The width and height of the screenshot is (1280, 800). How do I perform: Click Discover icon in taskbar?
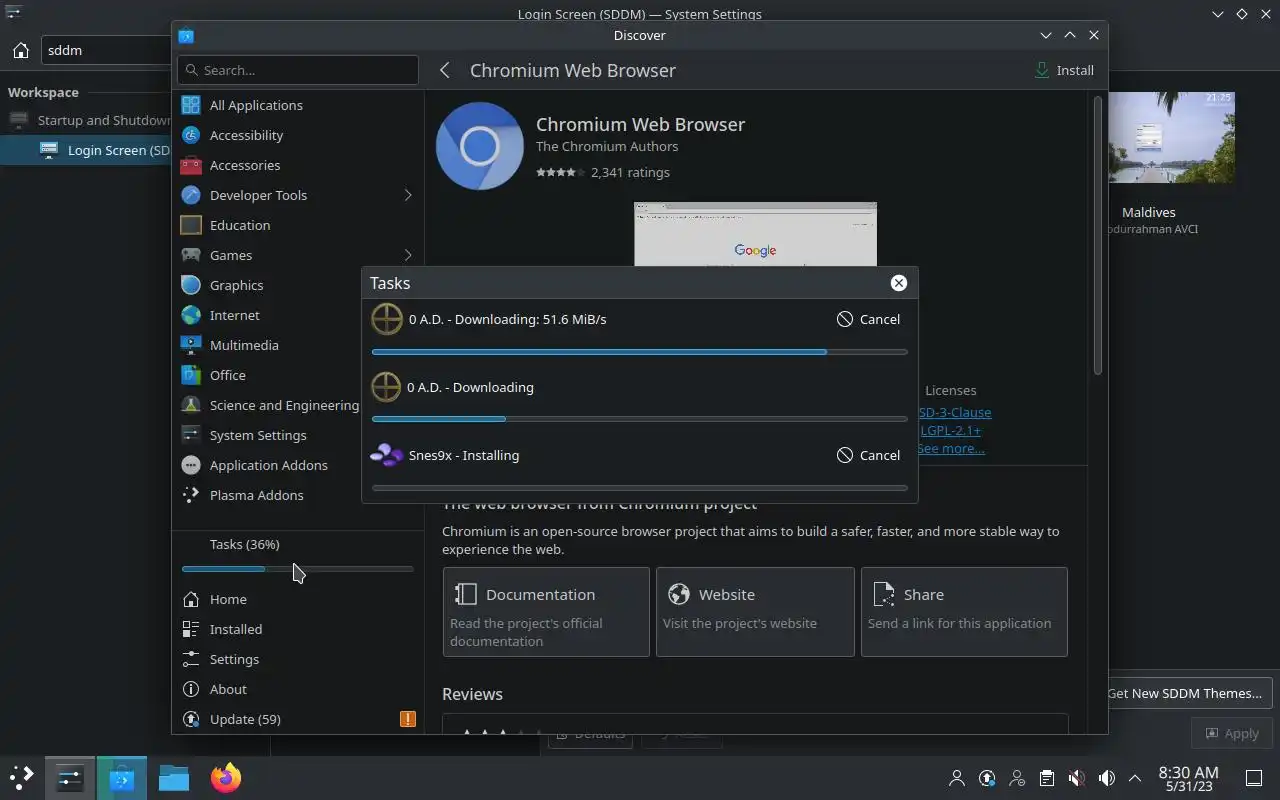pyautogui.click(x=122, y=777)
